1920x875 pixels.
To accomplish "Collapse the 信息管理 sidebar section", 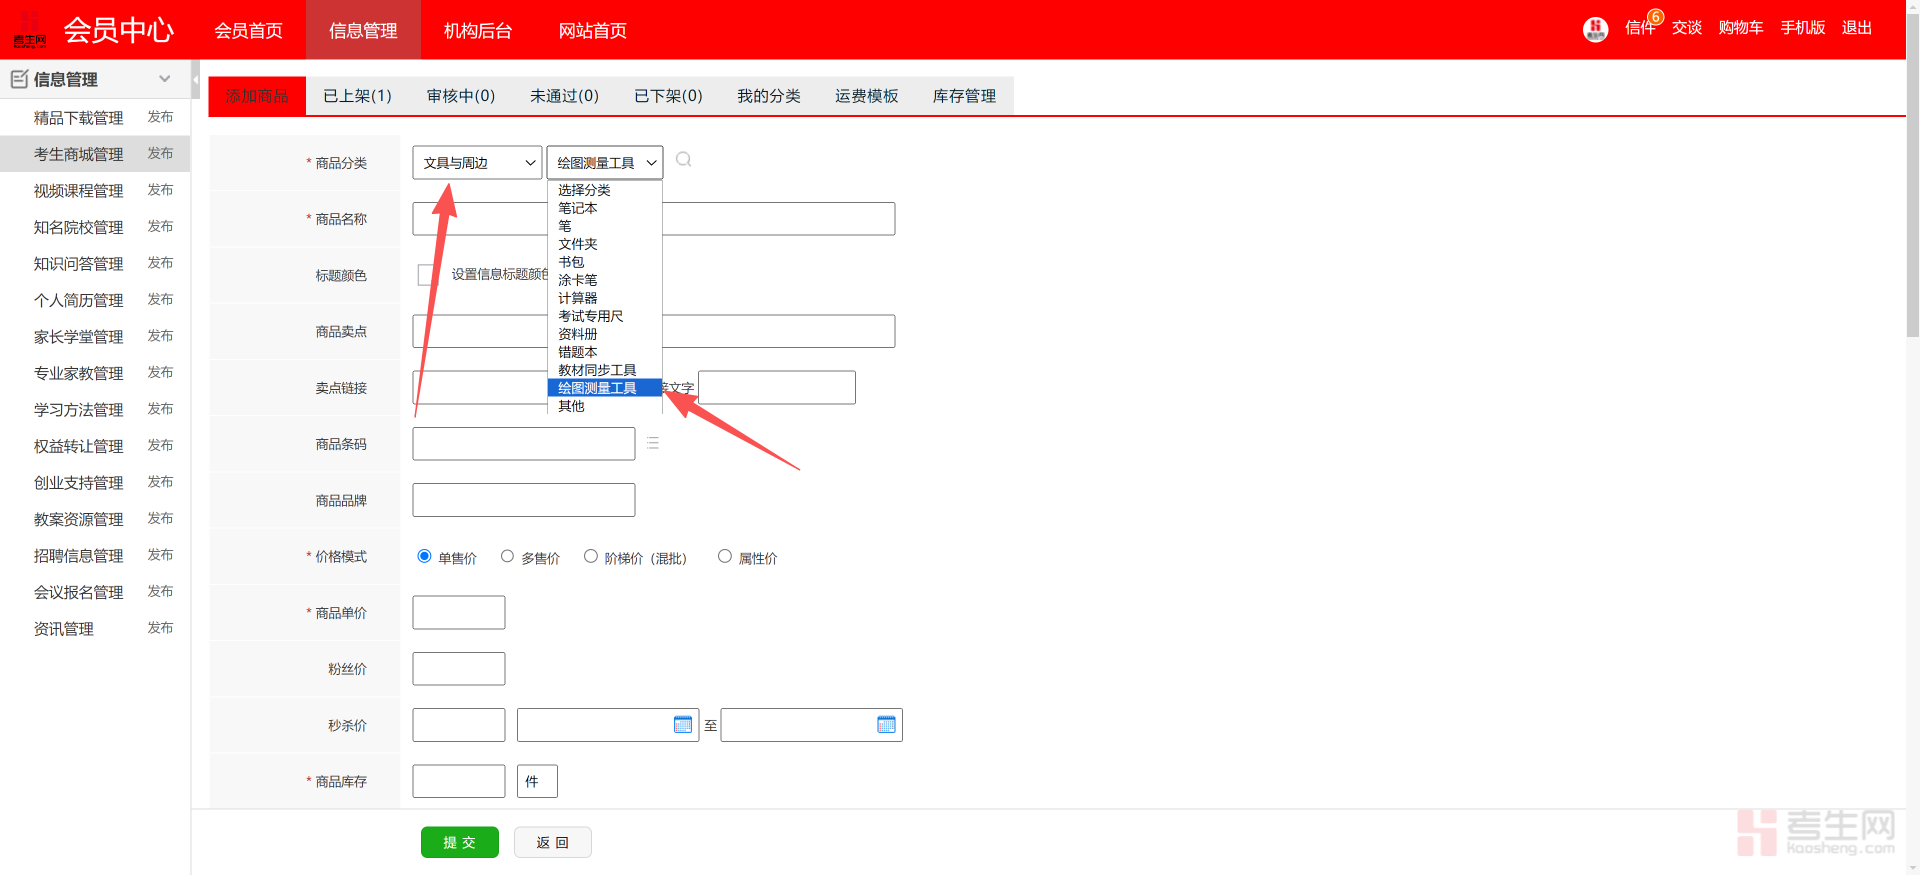I will 164,79.
